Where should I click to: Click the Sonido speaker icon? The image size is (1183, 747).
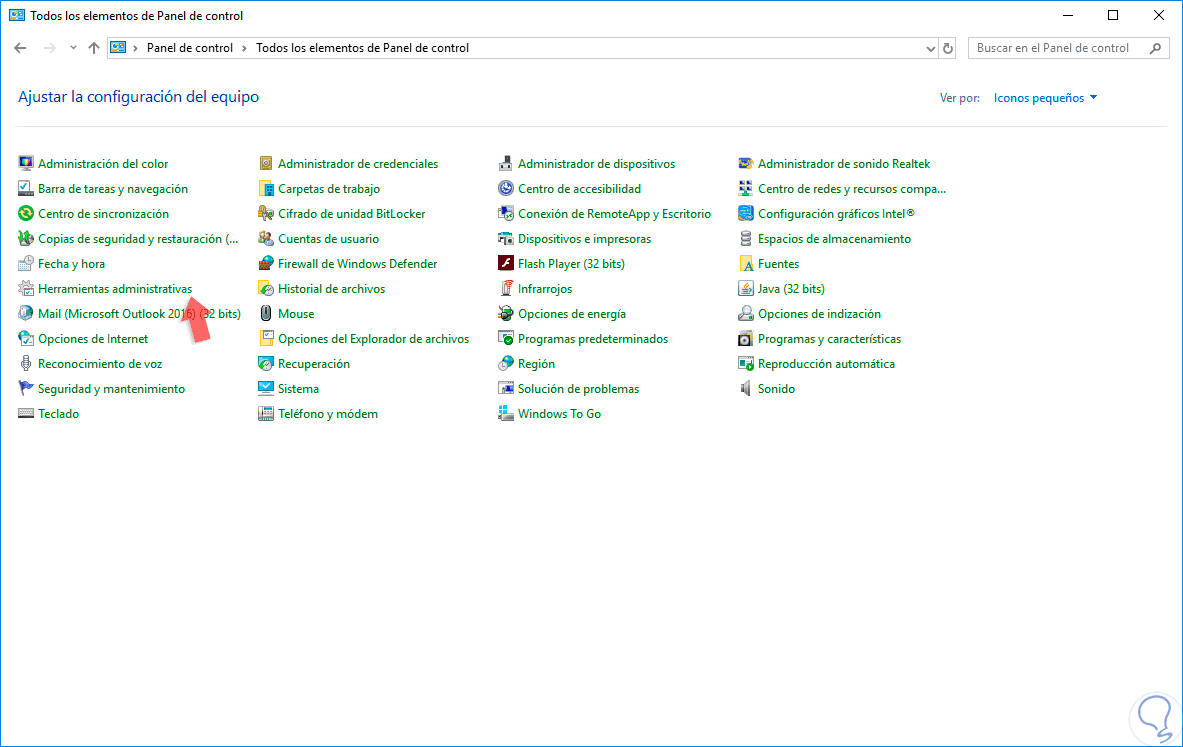746,389
